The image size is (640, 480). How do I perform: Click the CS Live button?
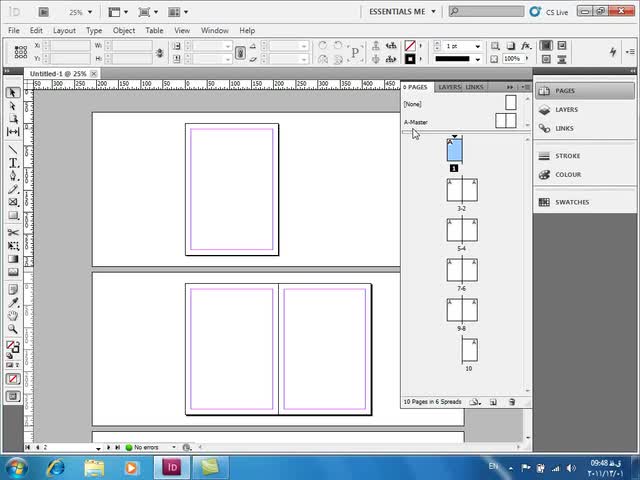click(x=549, y=12)
